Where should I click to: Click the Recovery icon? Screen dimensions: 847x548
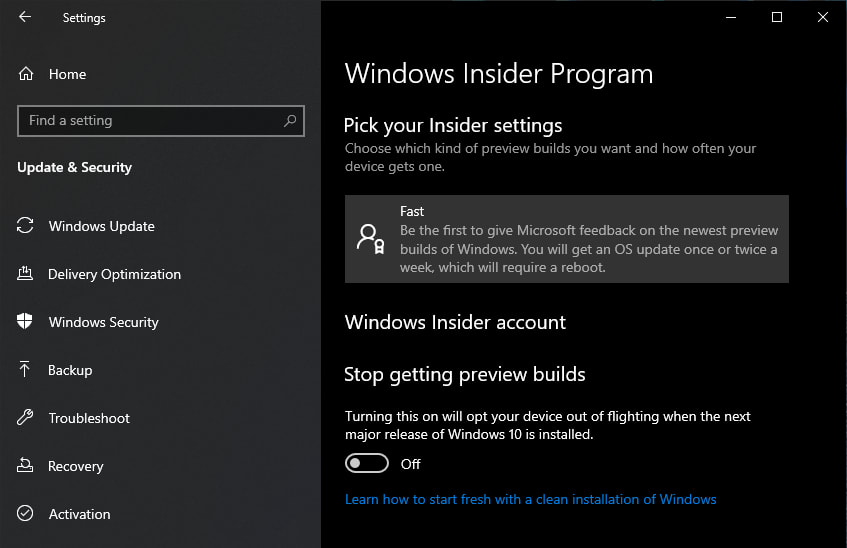(25, 465)
